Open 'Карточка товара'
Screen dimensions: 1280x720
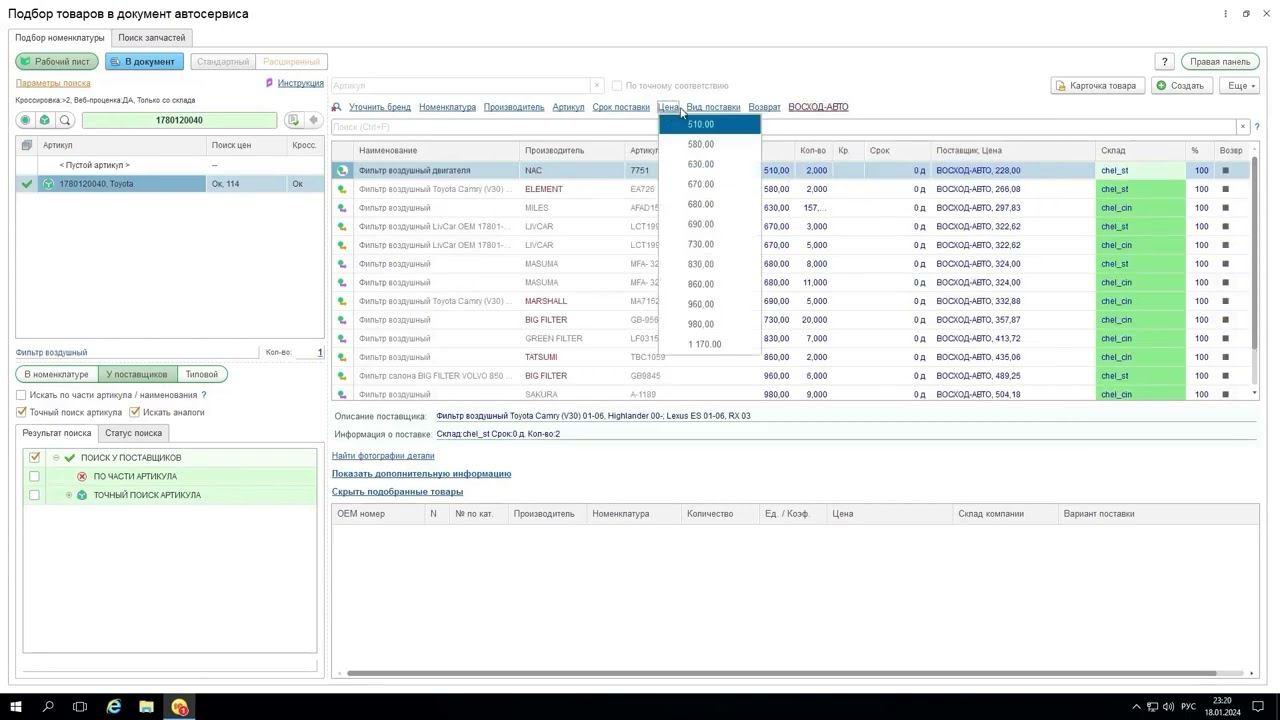click(x=1098, y=86)
